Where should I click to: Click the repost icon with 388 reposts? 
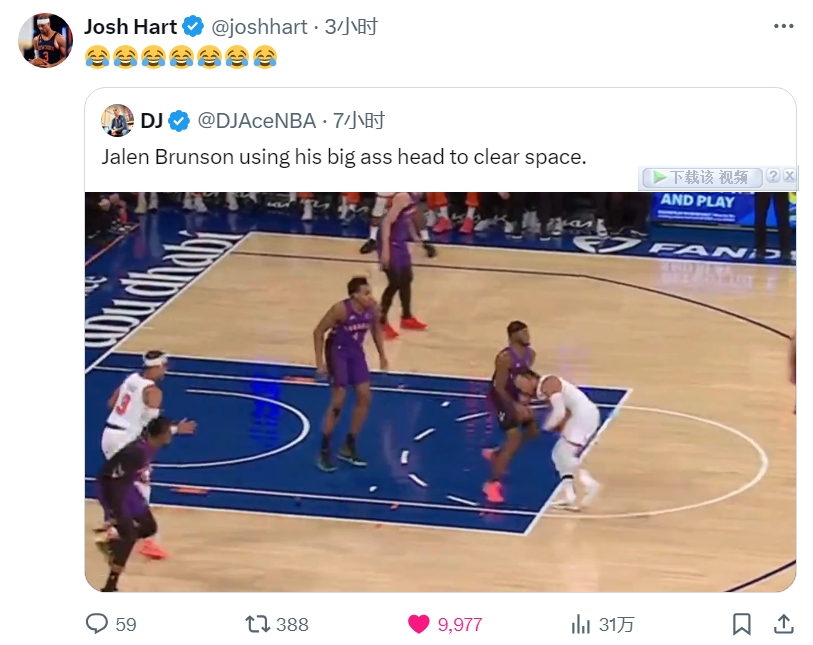pos(258,624)
